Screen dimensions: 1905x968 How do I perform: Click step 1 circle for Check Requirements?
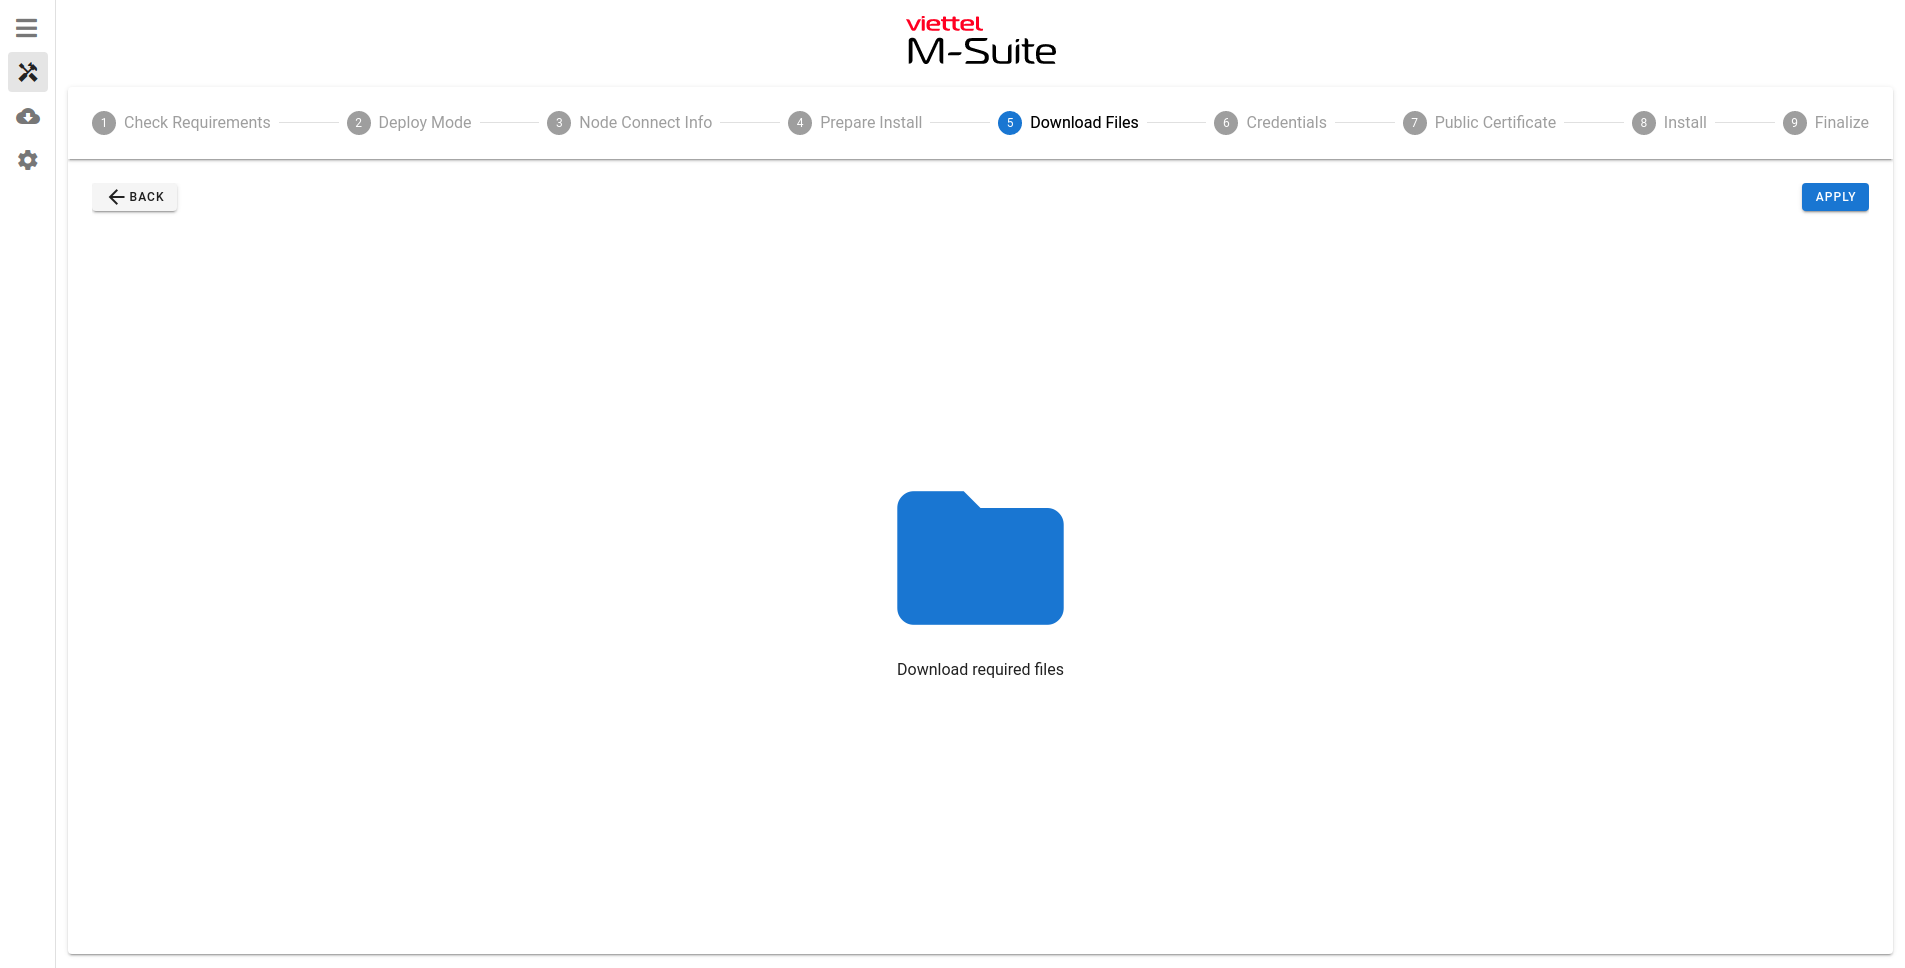[104, 123]
